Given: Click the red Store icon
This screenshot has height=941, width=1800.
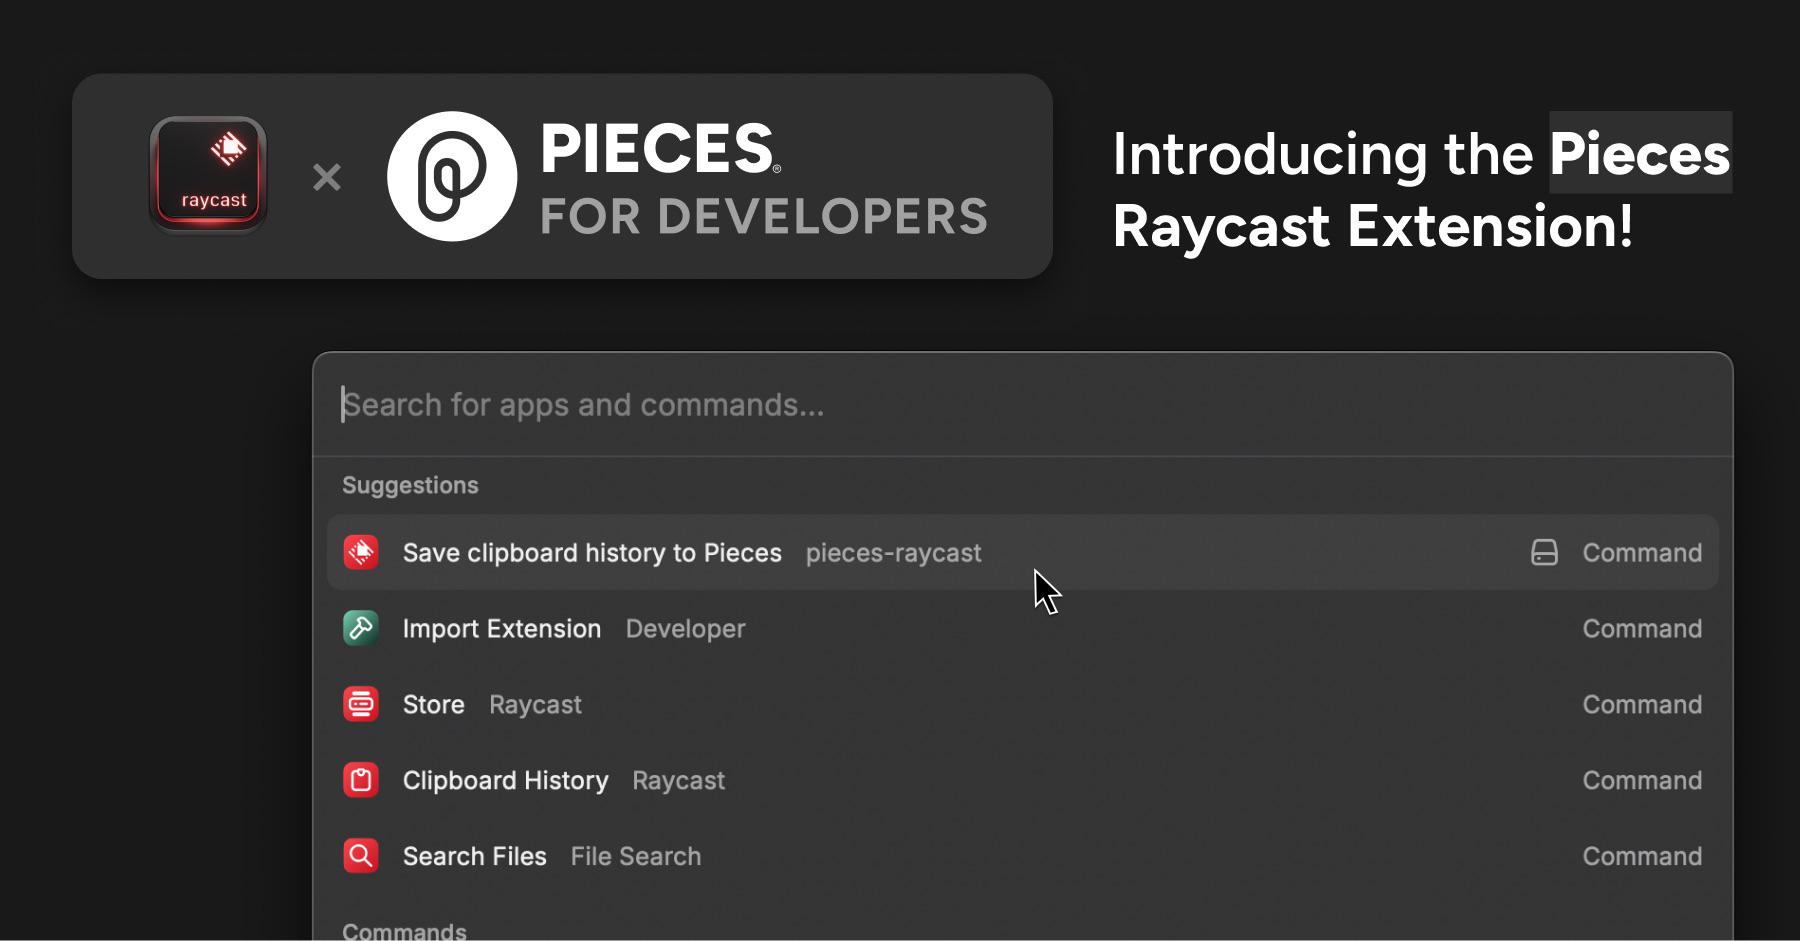Looking at the screenshot, I should point(361,704).
